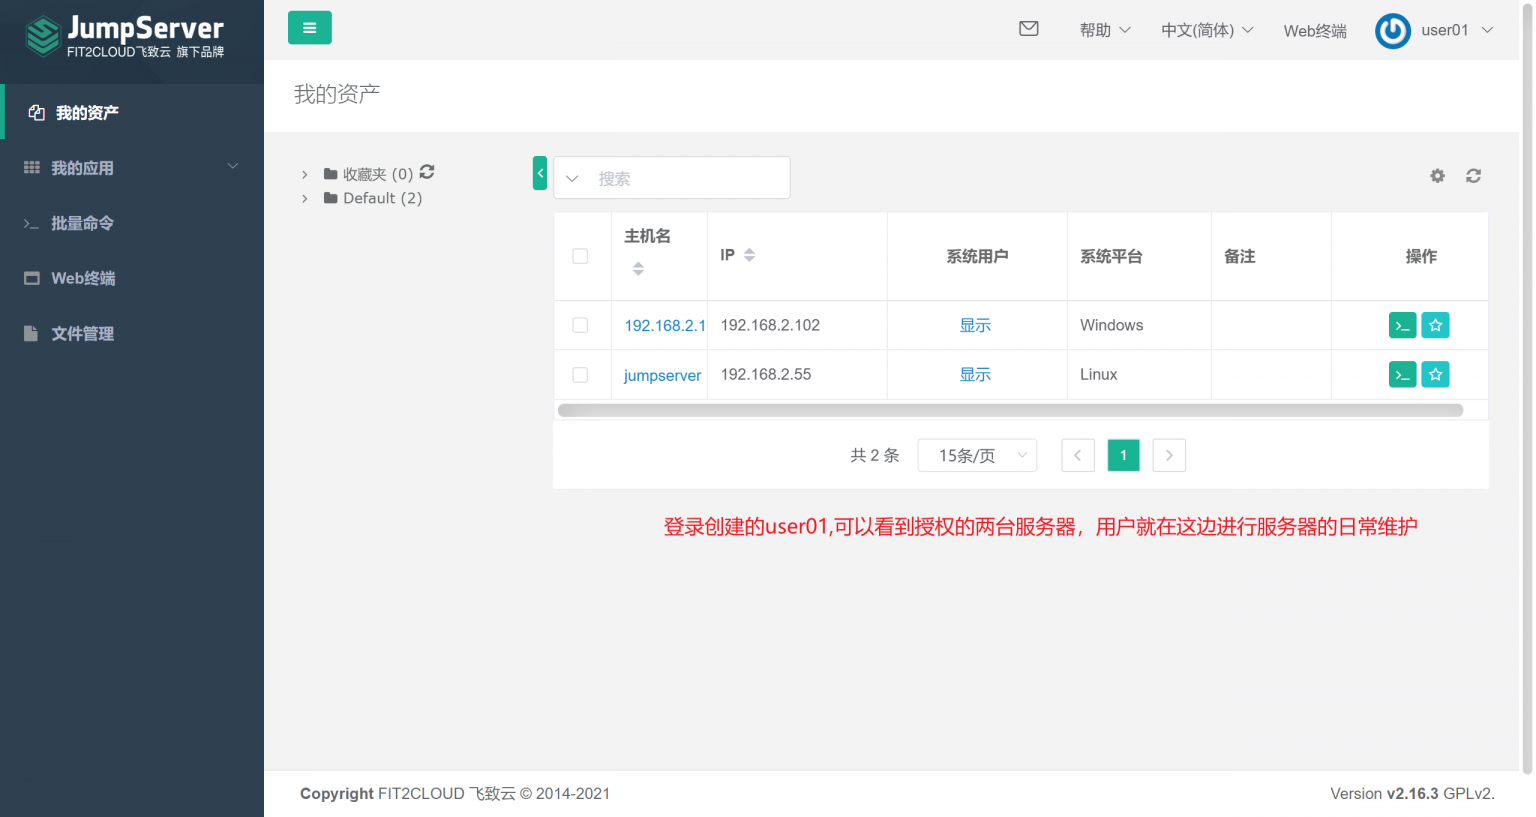Image resolution: width=1536 pixels, height=817 pixels.
Task: Expand the Default tree node arrow
Action: pos(305,198)
